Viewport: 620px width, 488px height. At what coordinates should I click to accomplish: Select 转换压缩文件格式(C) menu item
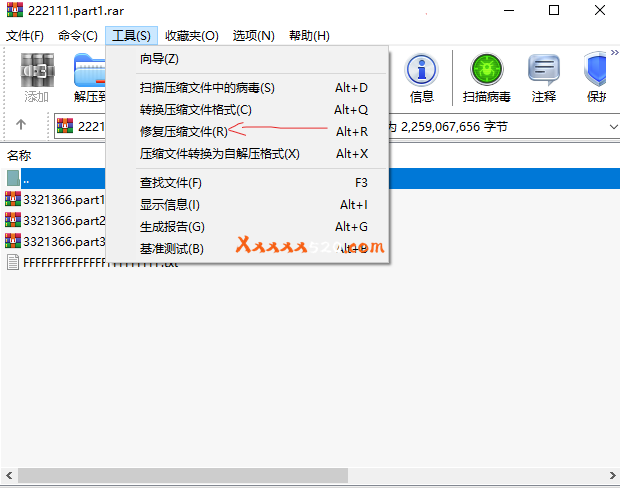[248, 110]
